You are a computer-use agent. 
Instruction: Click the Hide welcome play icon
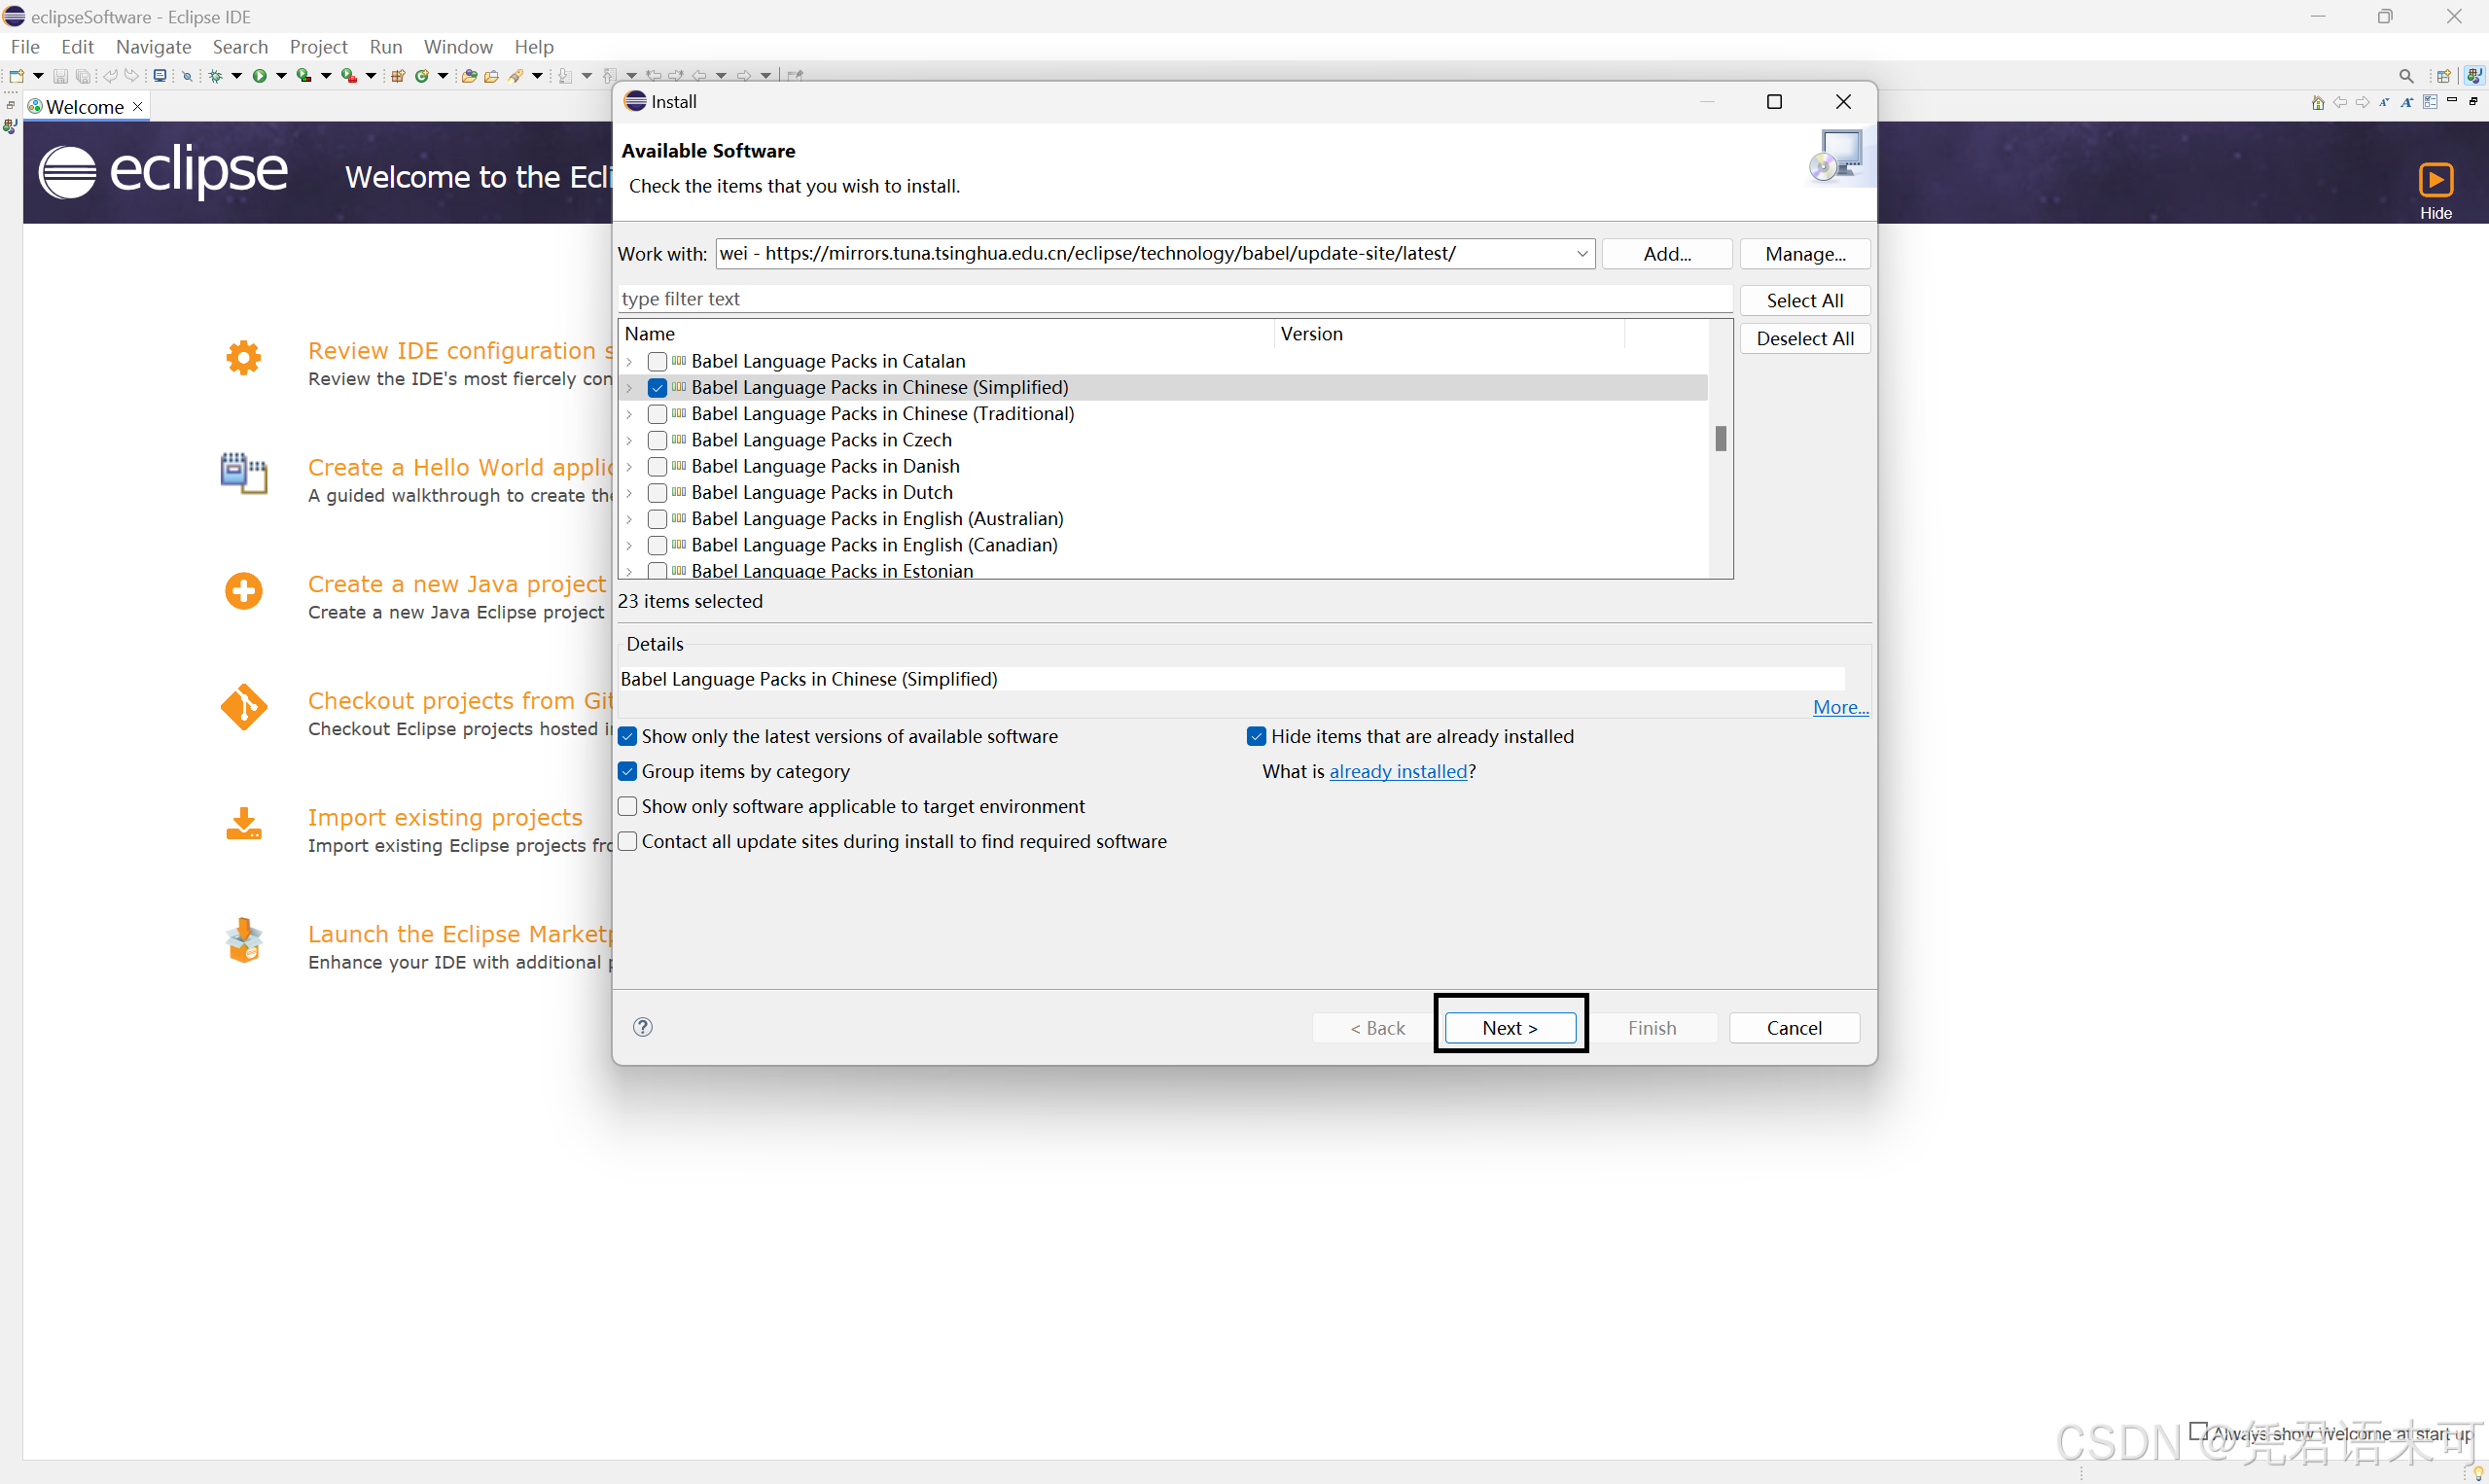(x=2436, y=180)
